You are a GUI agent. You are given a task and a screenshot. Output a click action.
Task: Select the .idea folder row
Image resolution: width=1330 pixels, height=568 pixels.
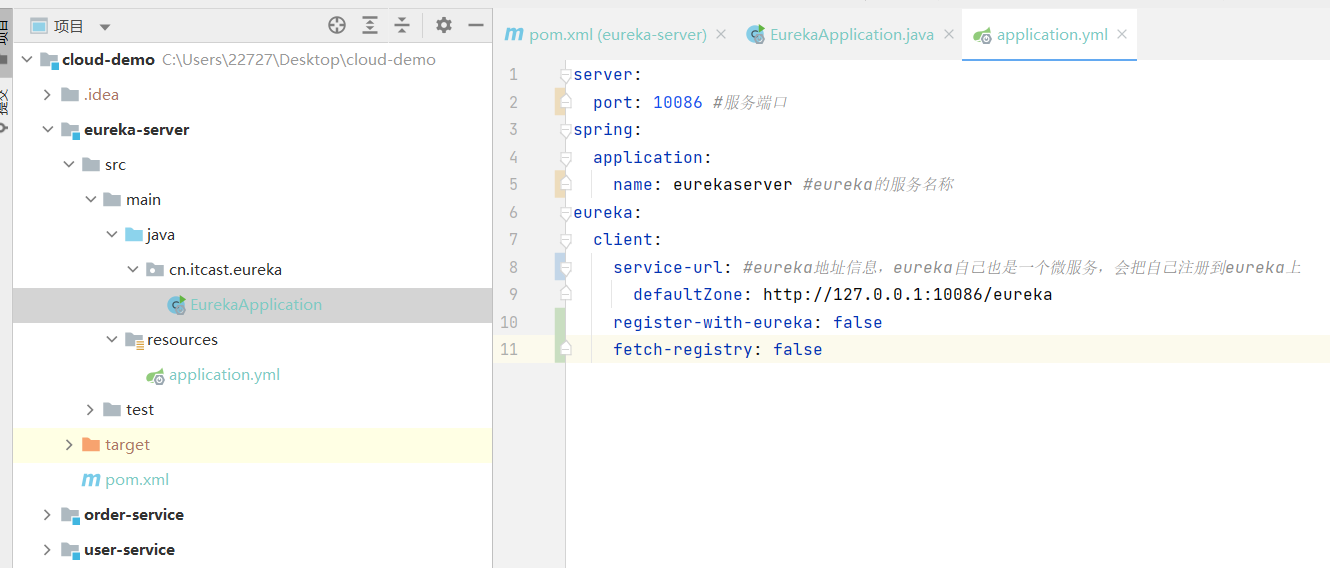coord(252,95)
